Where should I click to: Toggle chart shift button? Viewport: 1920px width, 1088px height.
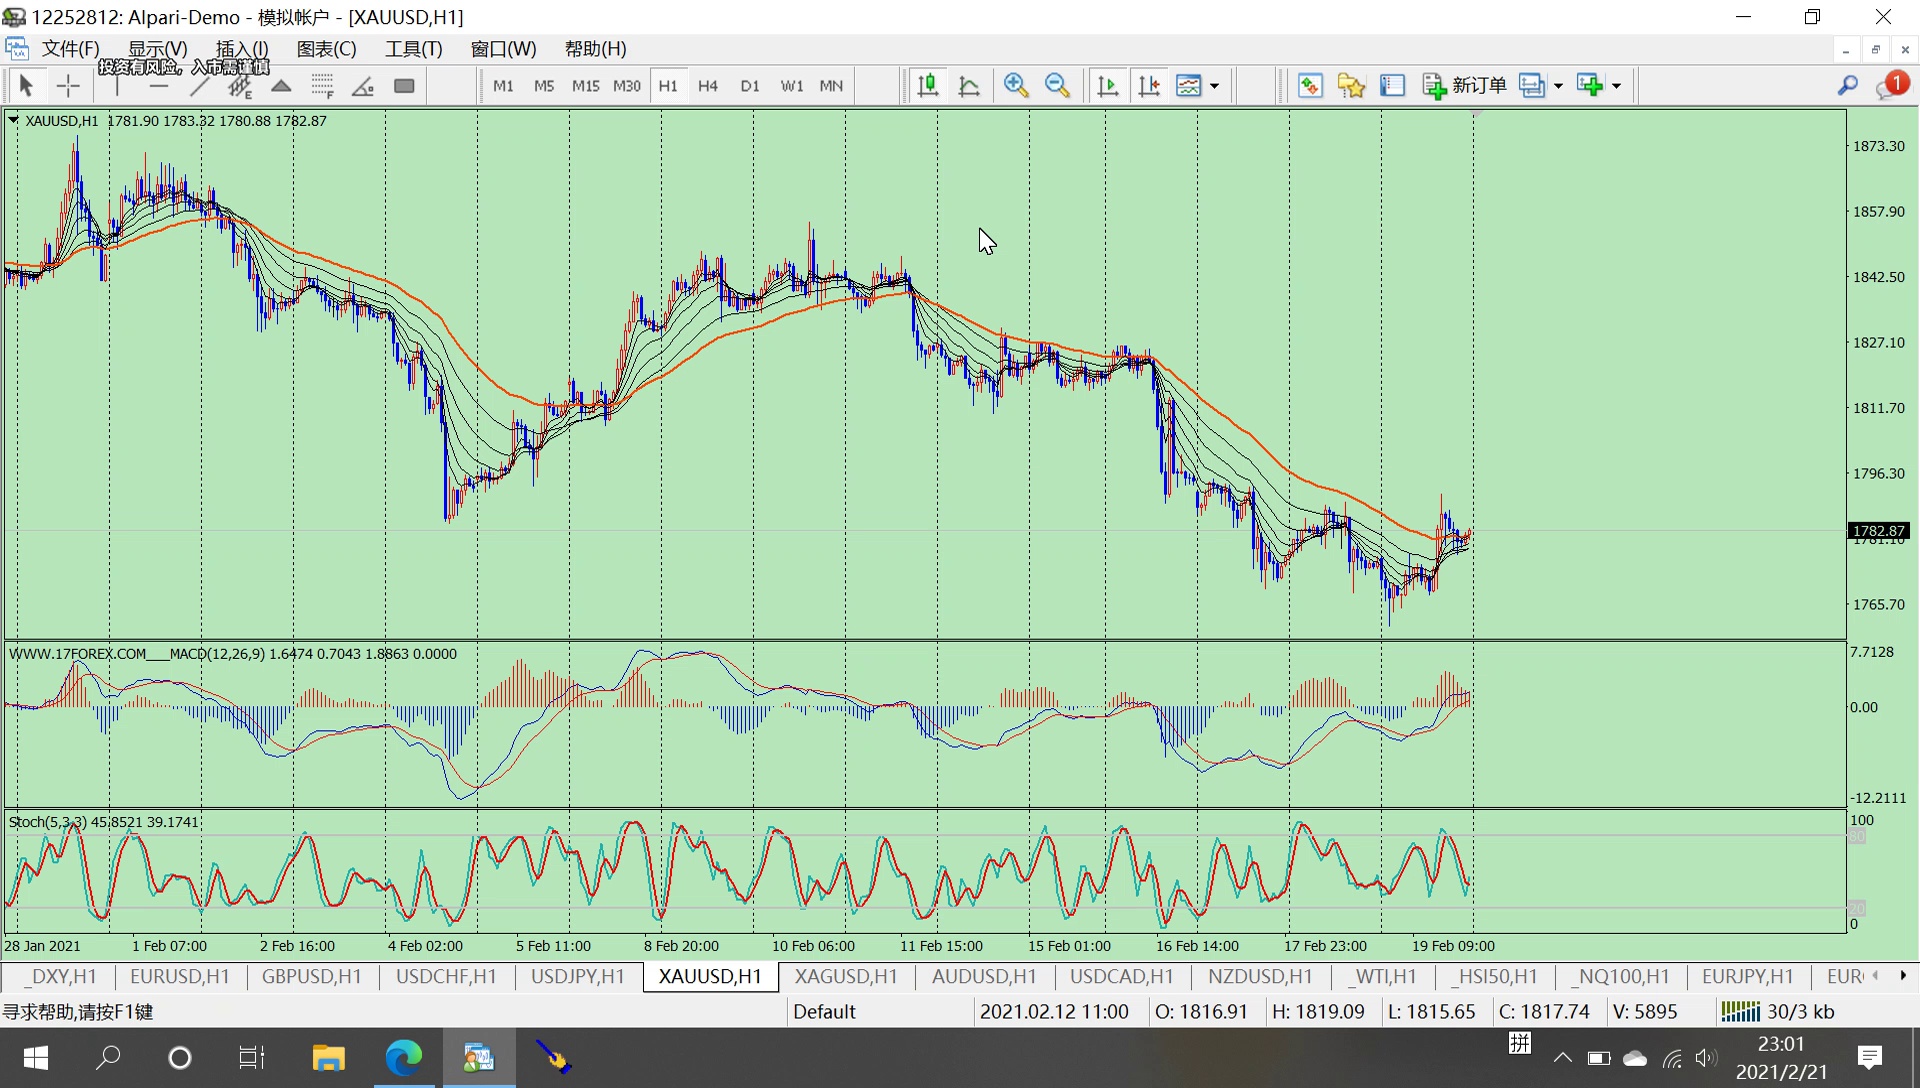[1149, 86]
